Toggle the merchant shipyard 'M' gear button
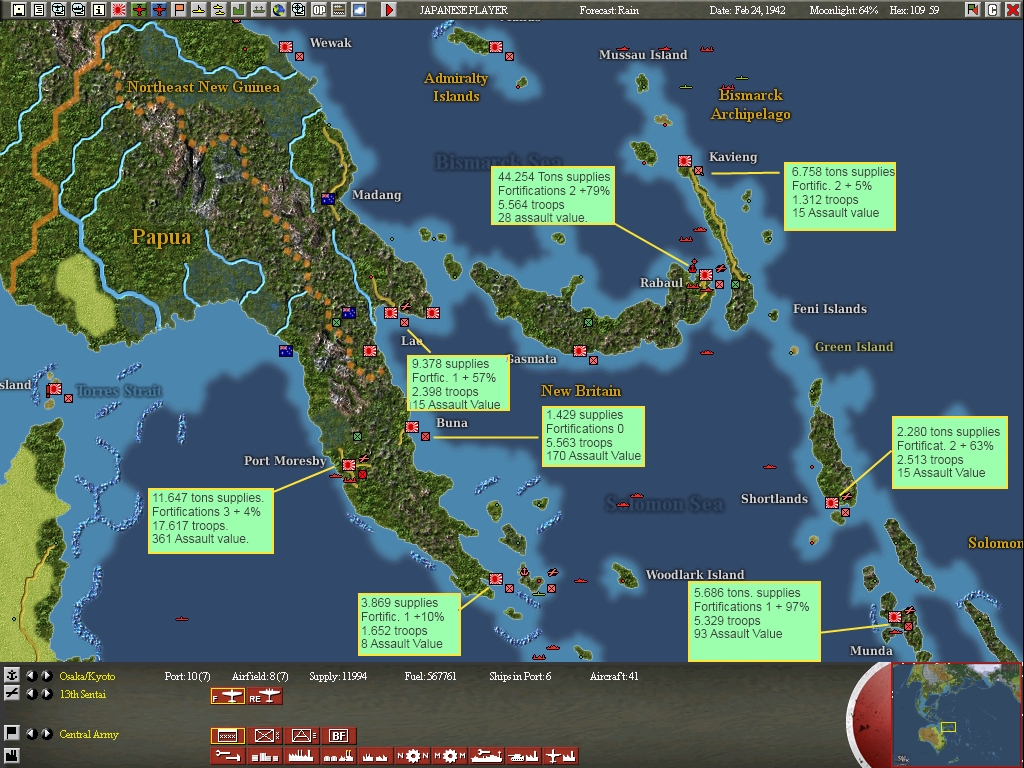Image resolution: width=1024 pixels, height=768 pixels. 449,756
